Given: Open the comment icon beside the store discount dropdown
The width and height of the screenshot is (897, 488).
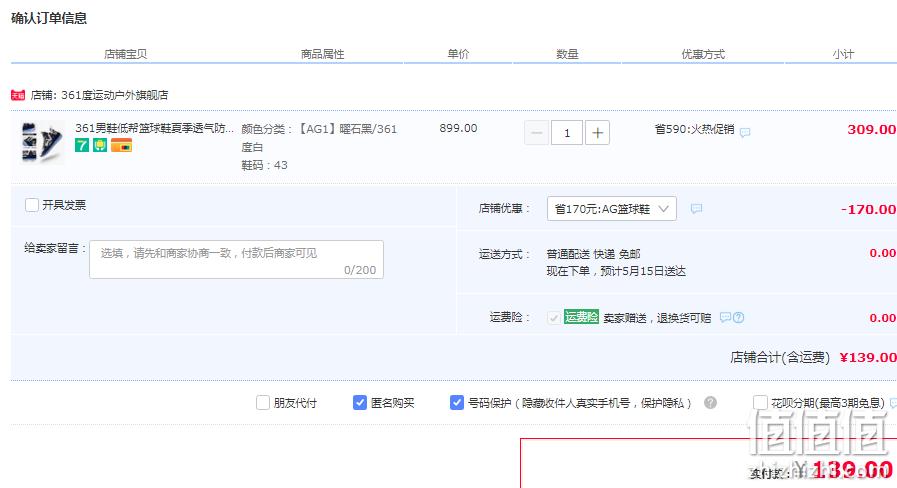Looking at the screenshot, I should (x=696, y=209).
